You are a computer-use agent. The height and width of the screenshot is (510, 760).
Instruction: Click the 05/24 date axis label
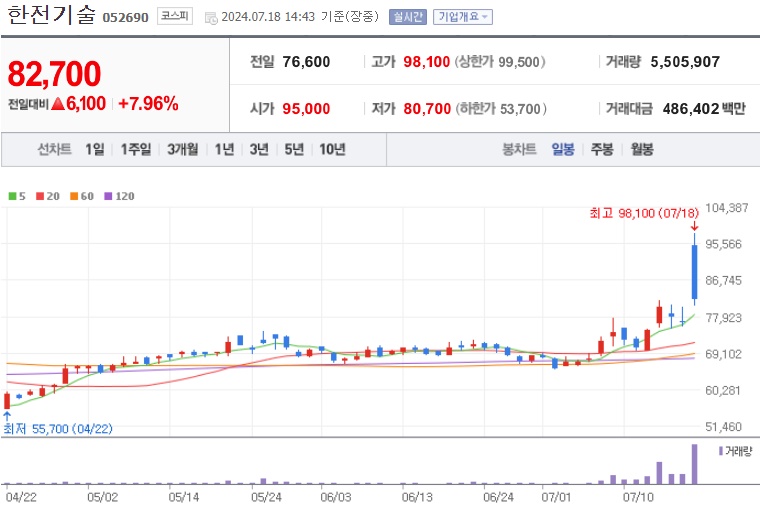[266, 497]
